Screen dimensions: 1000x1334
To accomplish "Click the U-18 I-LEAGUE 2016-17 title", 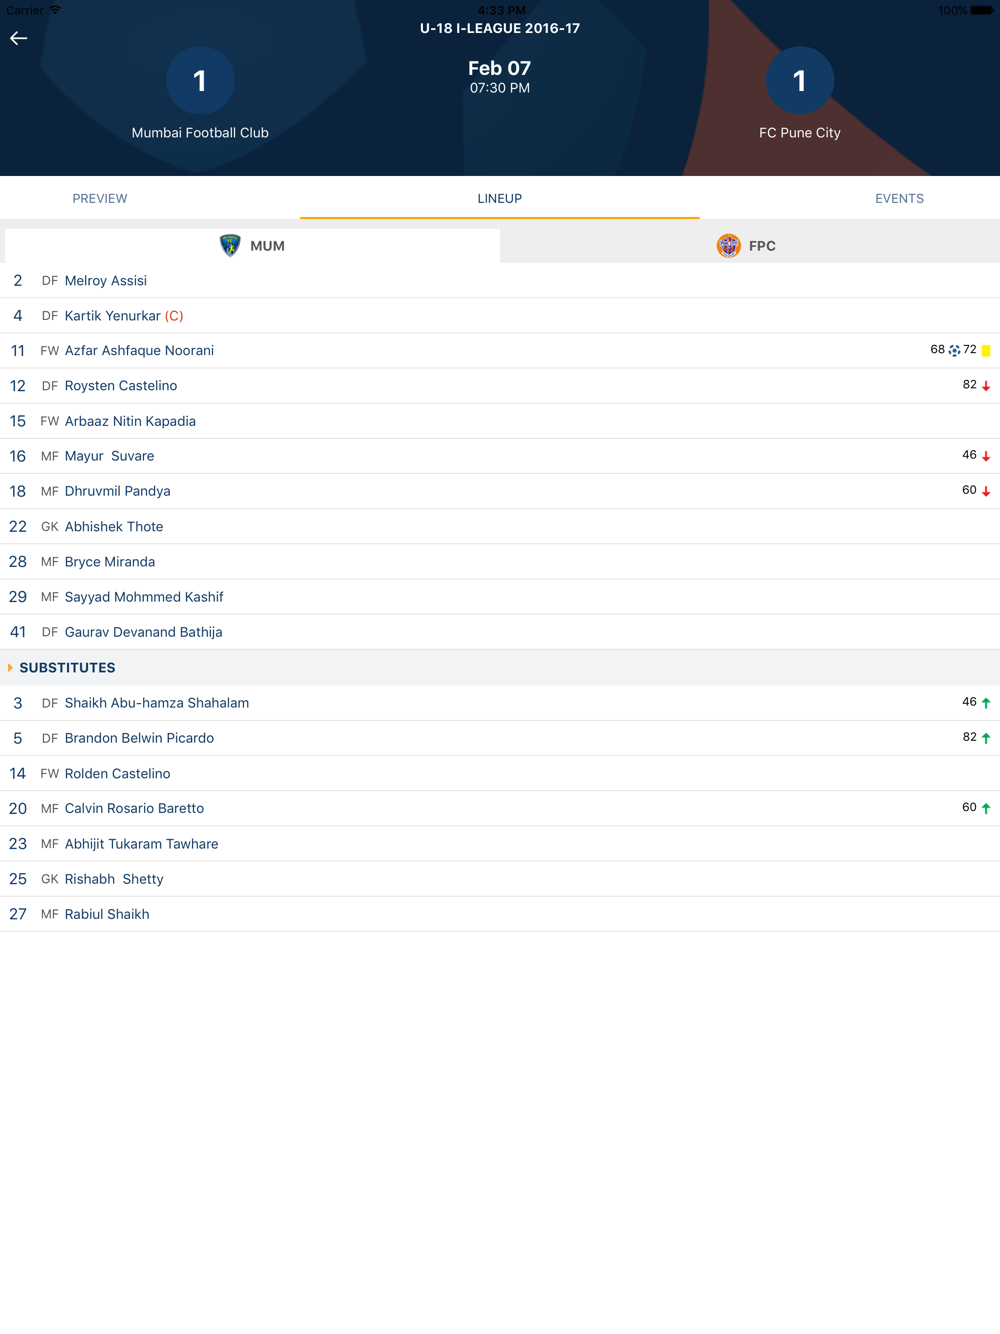I will click(x=500, y=28).
